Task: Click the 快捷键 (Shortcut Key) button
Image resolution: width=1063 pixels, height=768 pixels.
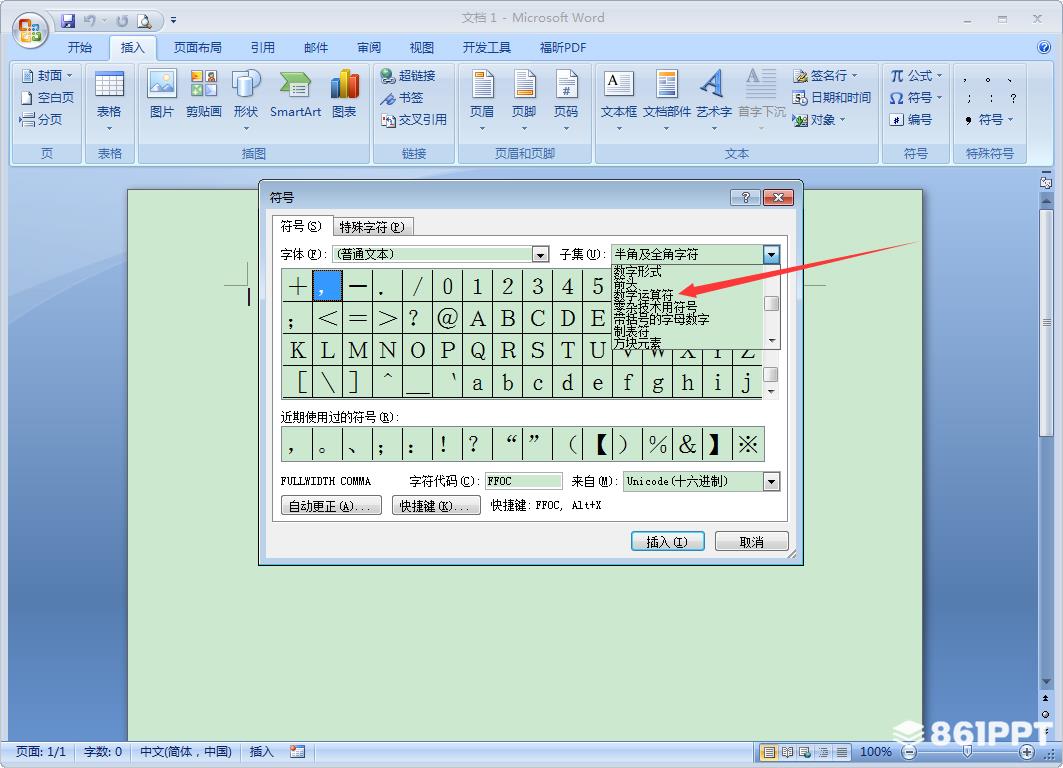Action: click(436, 506)
